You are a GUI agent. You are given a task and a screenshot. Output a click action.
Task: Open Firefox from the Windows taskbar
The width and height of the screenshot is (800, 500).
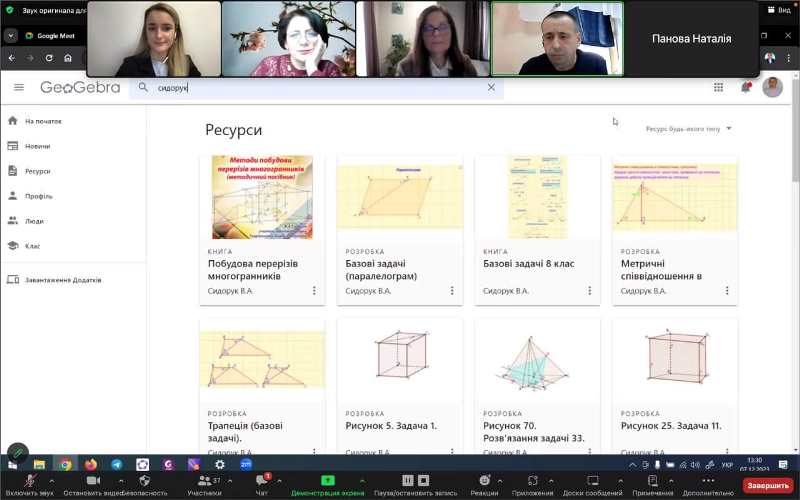point(91,464)
